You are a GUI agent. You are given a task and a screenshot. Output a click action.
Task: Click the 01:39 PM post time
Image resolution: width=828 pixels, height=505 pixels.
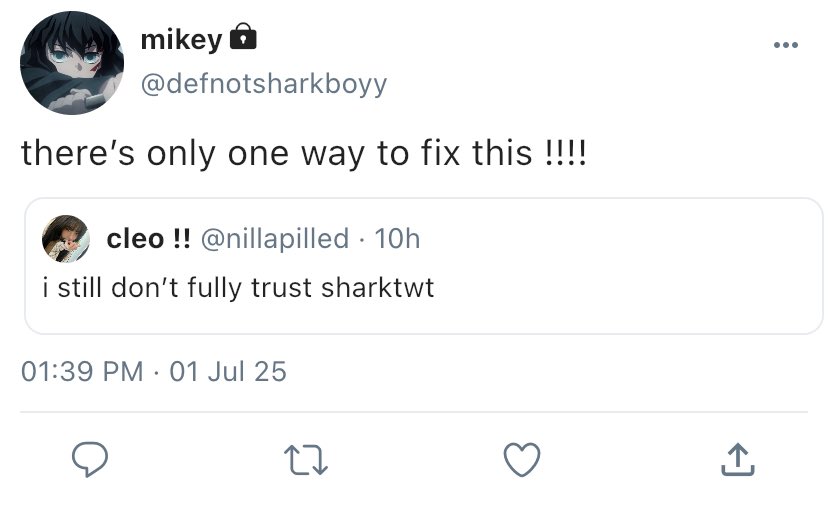click(82, 372)
